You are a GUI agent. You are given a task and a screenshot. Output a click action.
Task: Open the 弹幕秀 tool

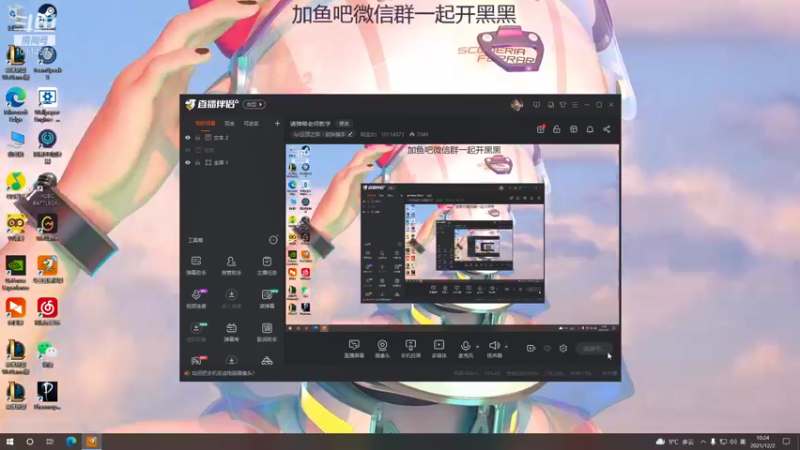click(x=231, y=332)
